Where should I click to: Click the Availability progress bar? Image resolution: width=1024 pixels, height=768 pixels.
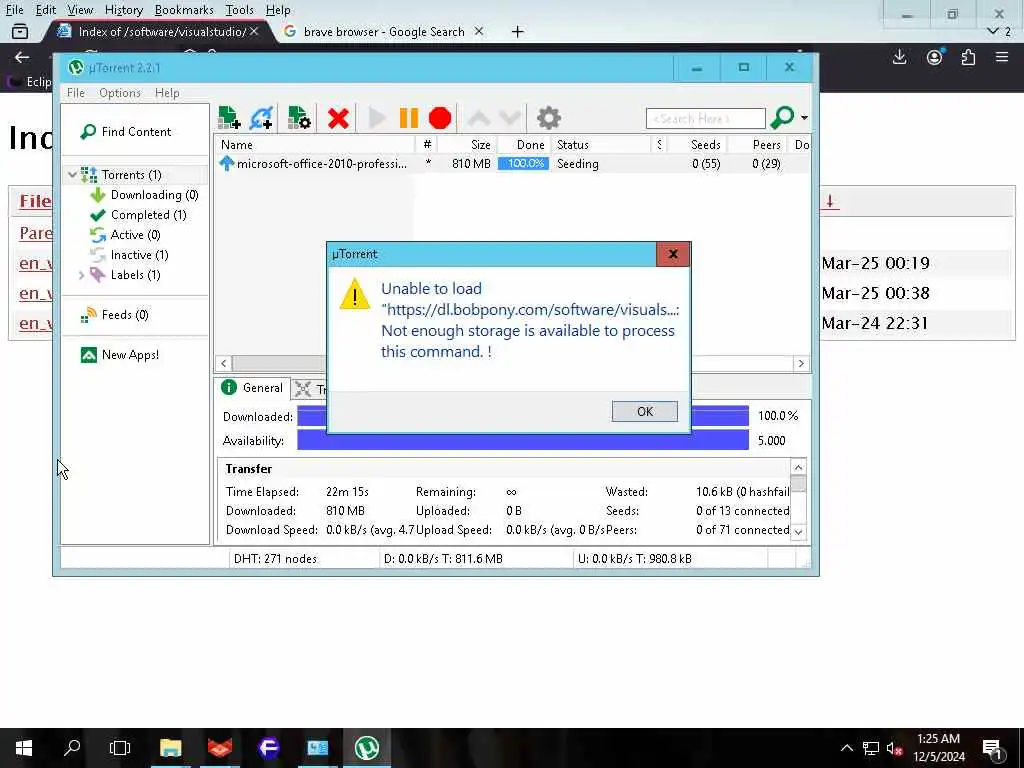pyautogui.click(x=522, y=440)
